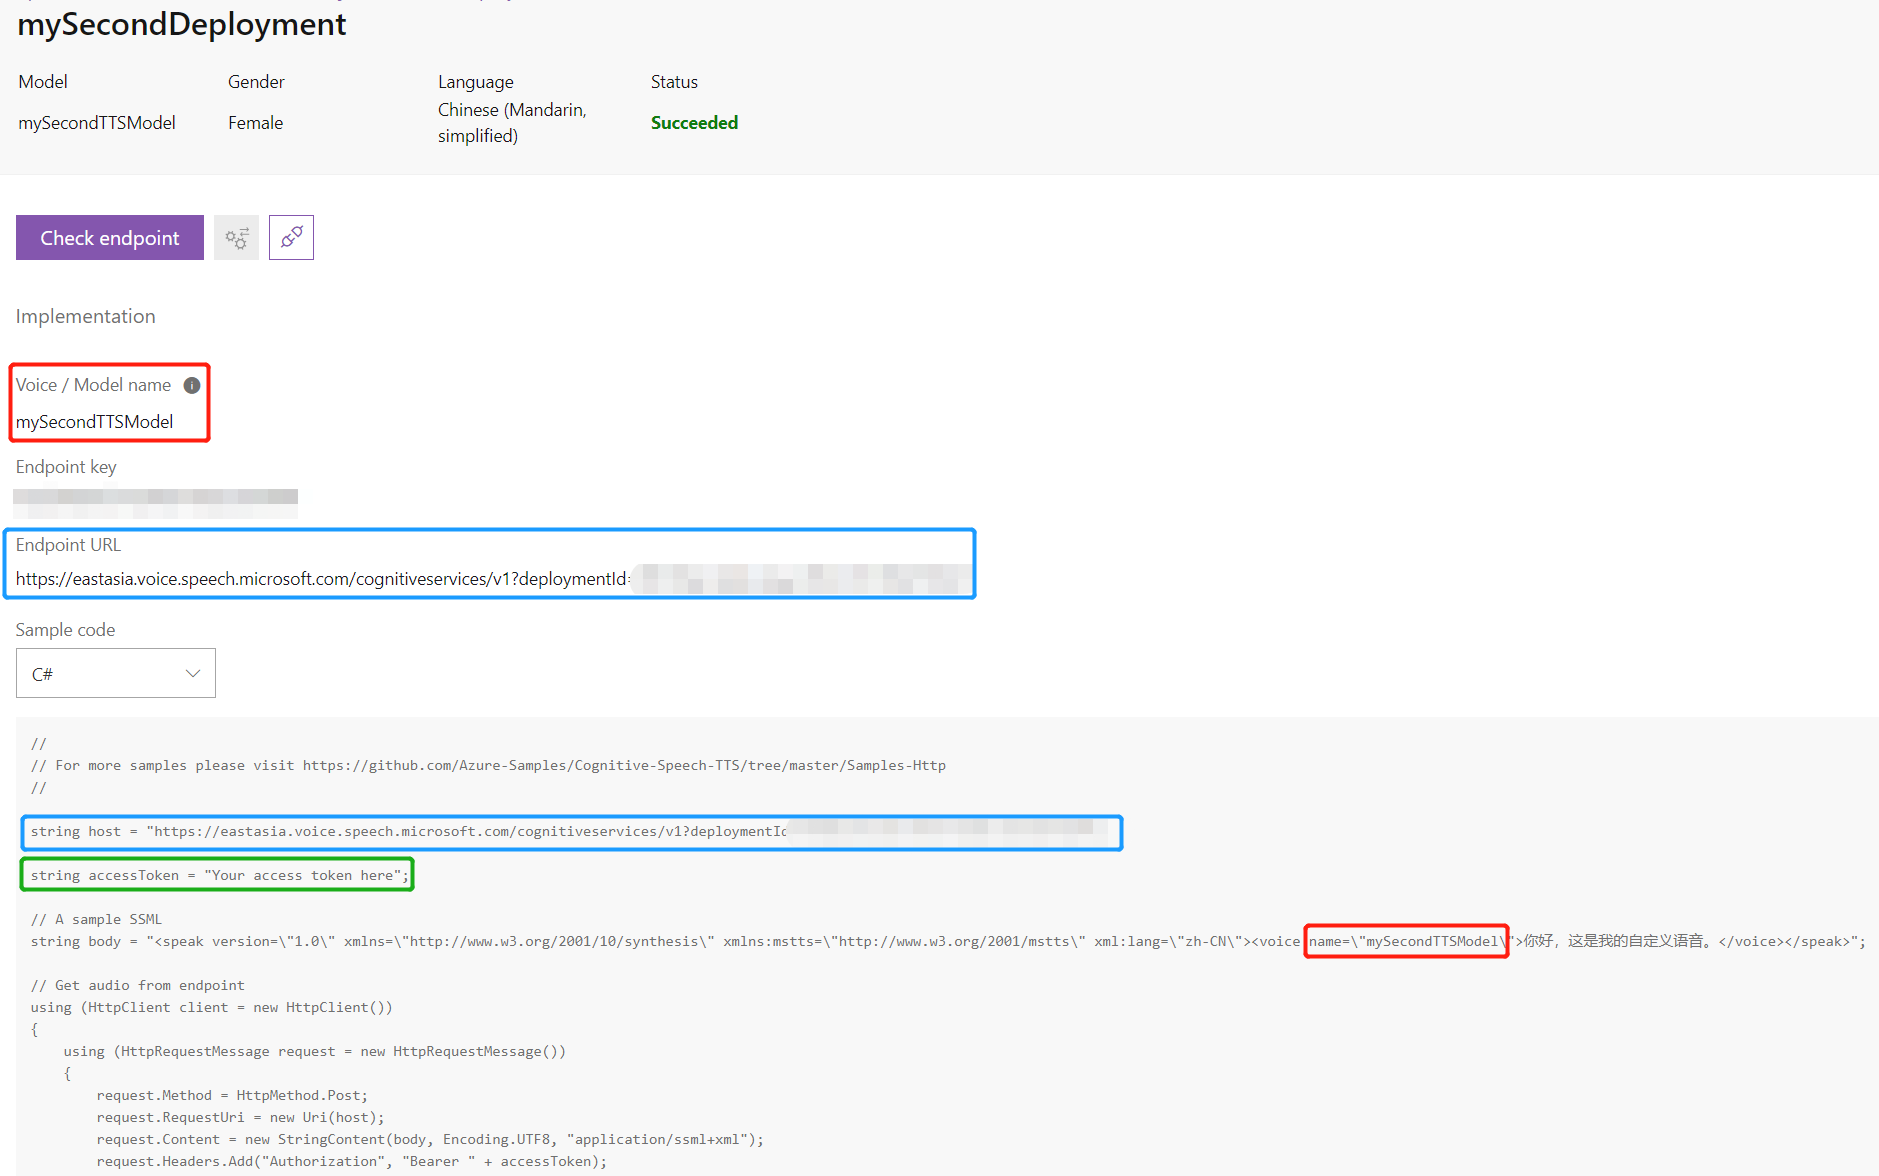This screenshot has height=1176, width=1879.
Task: Click the mySecondTTSModel value under Voice / Model name
Action: 95,422
